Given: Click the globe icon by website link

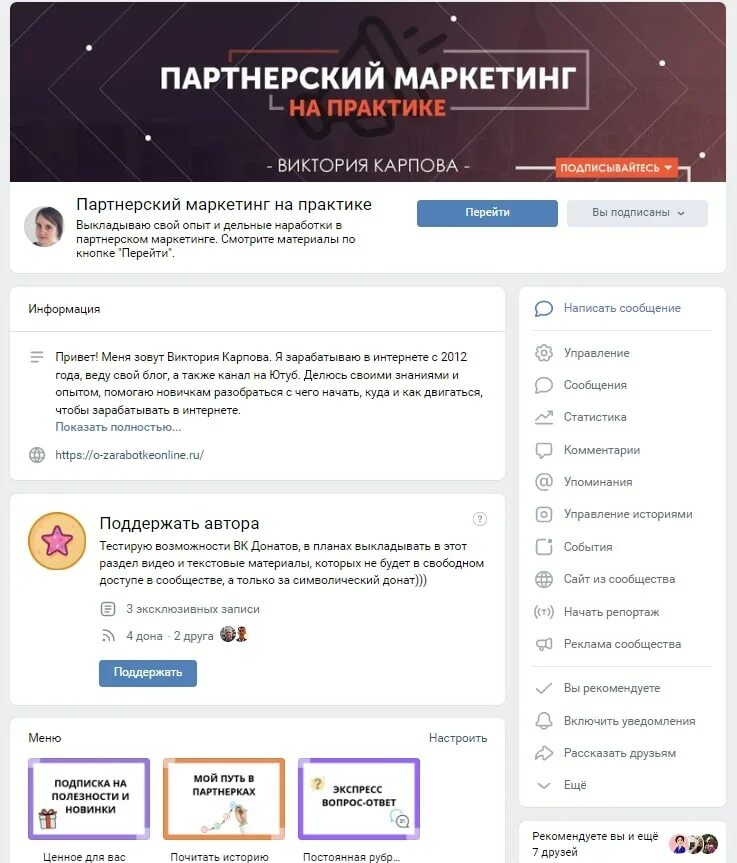Looking at the screenshot, I should [x=37, y=455].
